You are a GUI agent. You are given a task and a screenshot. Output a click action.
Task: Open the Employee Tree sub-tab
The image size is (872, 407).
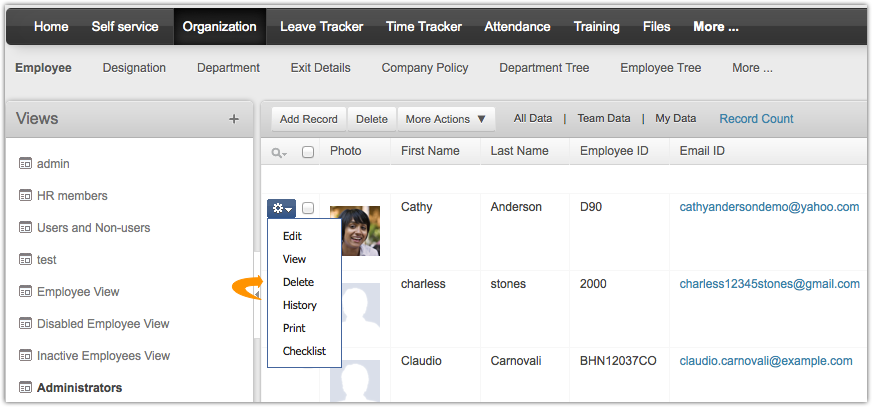point(661,68)
